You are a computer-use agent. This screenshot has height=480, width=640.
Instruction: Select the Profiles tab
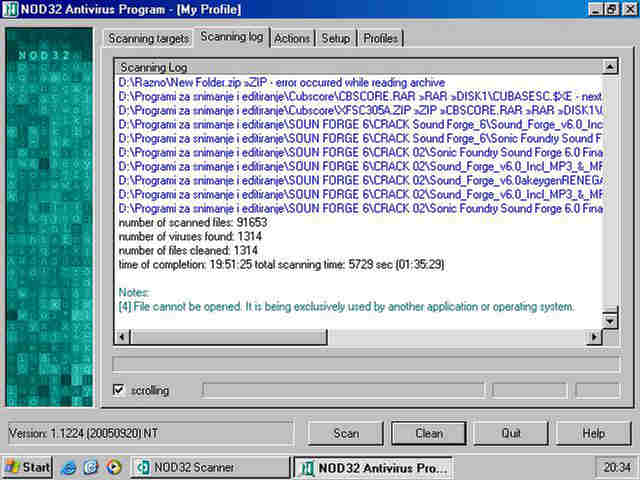tap(380, 39)
